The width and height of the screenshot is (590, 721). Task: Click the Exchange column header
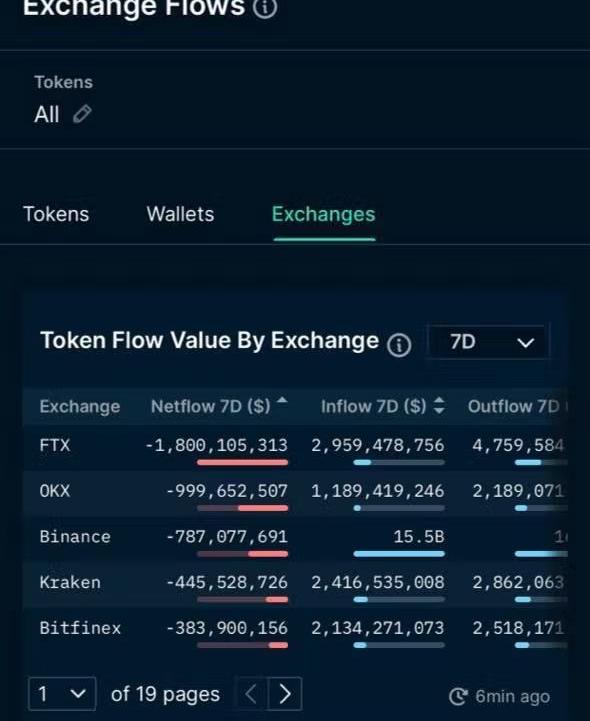(x=80, y=406)
